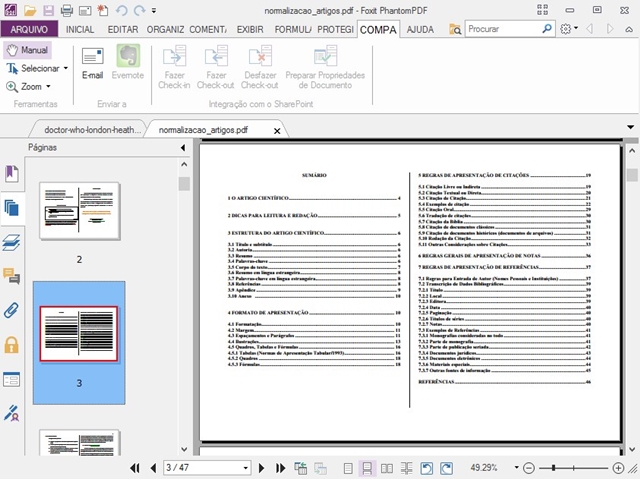640x479 pixels.
Task: Zoom in with the plus button
Action: (x=618, y=468)
